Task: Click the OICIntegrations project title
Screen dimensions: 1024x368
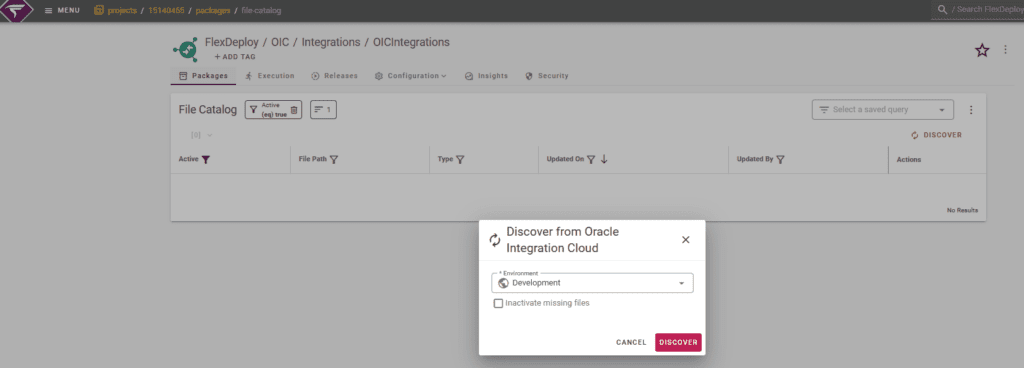Action: click(x=411, y=42)
